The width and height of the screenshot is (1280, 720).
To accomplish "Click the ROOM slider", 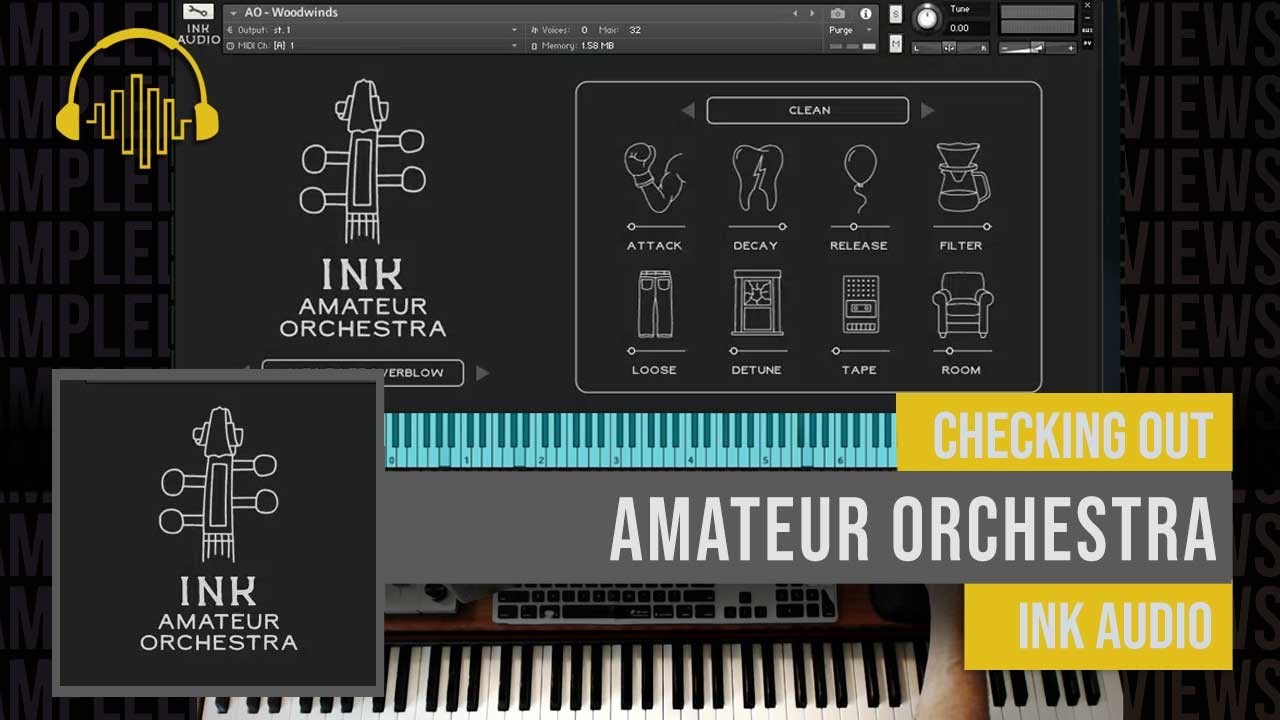I will (962, 351).
